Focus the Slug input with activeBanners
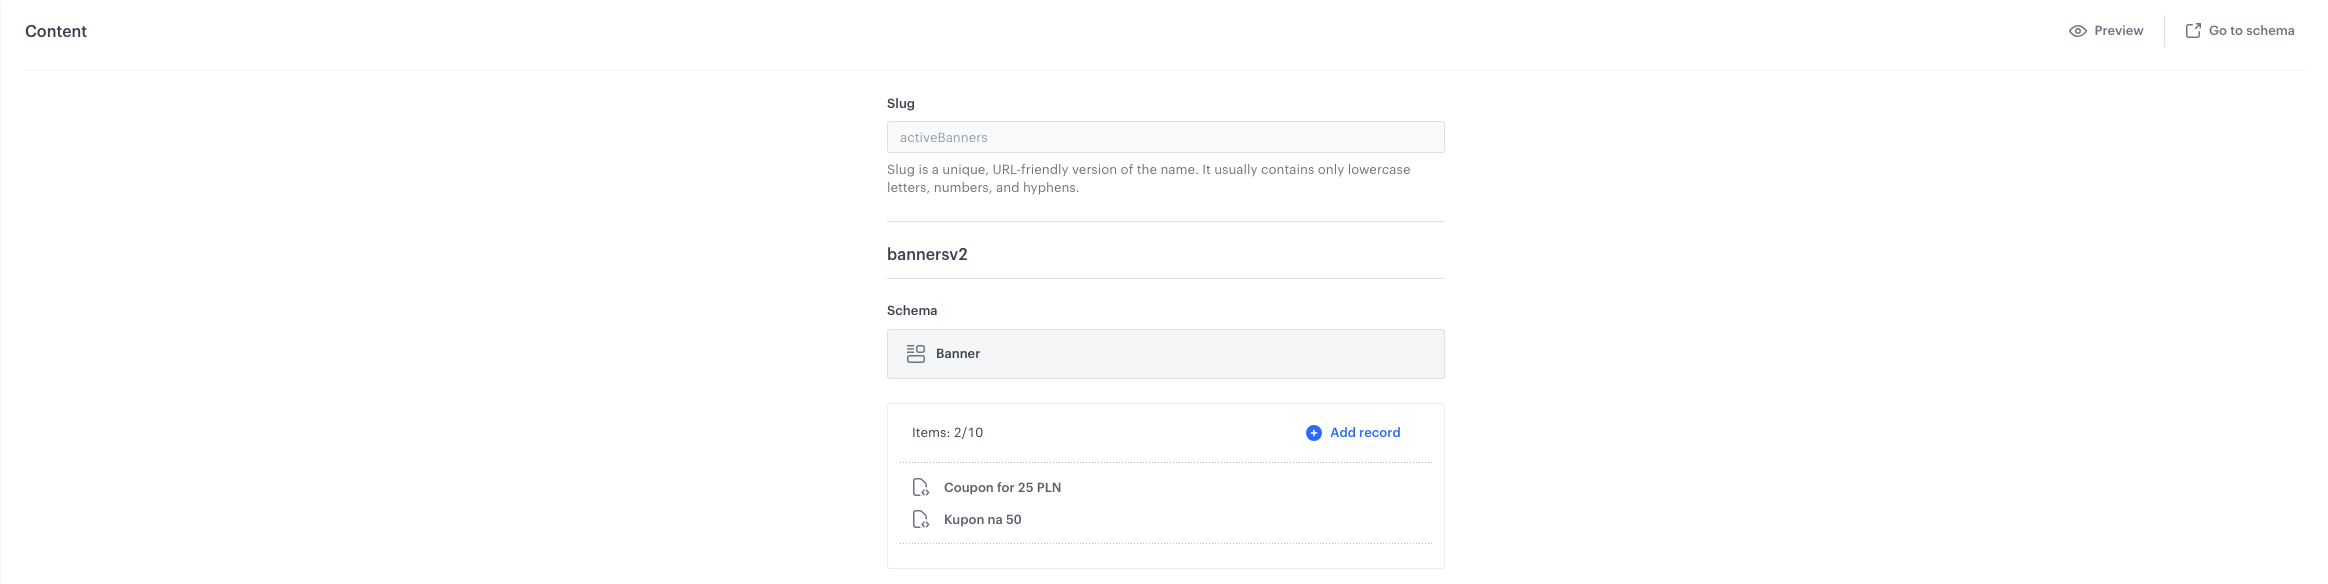 point(1165,137)
